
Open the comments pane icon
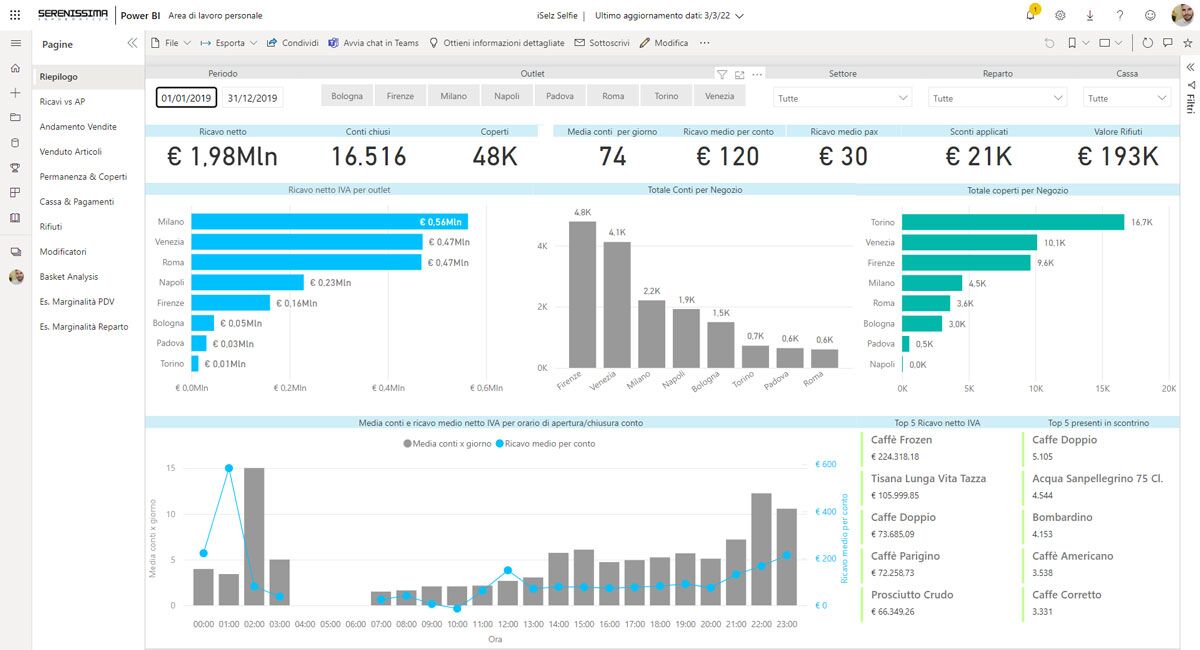(x=1167, y=43)
